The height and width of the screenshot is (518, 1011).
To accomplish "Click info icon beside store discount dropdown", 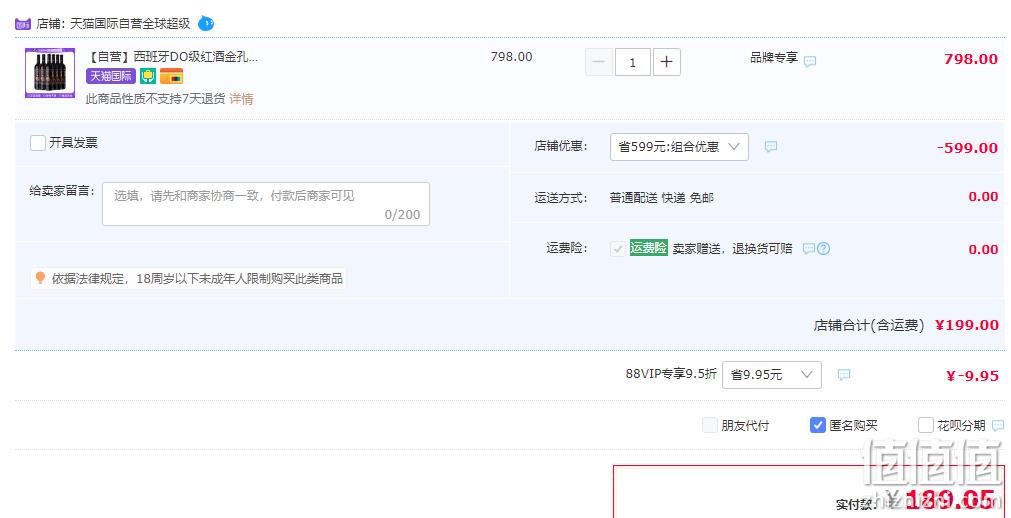I will pyautogui.click(x=771, y=146).
